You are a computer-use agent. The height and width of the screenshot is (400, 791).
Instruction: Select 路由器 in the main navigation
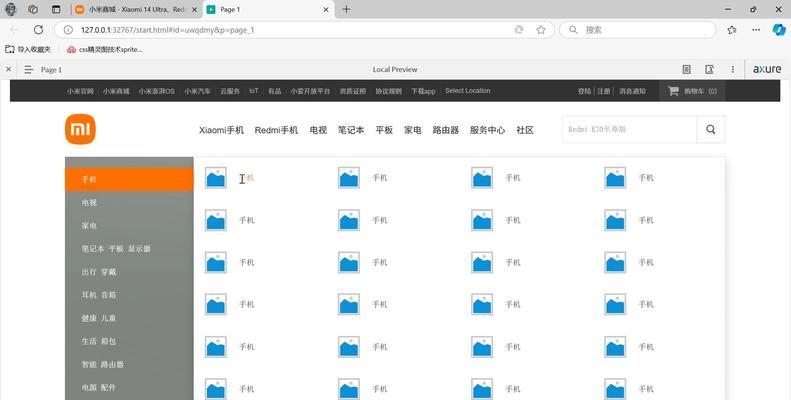[x=445, y=130]
